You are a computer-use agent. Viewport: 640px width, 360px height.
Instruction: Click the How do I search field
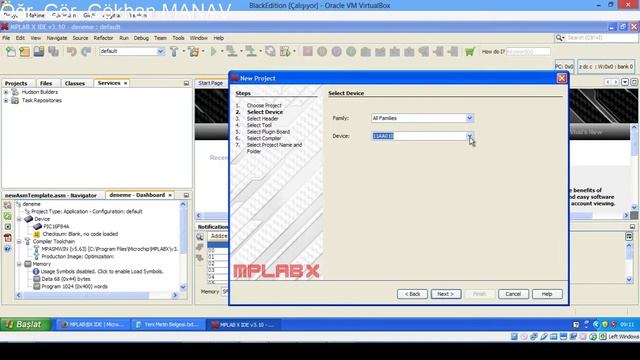tap(528, 52)
